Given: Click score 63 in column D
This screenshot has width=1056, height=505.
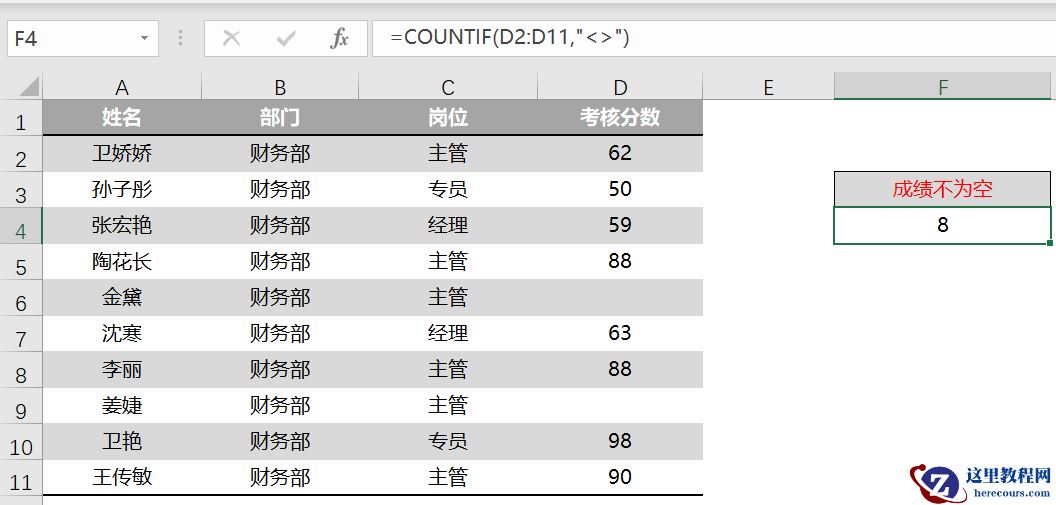Looking at the screenshot, I should click(x=620, y=333).
